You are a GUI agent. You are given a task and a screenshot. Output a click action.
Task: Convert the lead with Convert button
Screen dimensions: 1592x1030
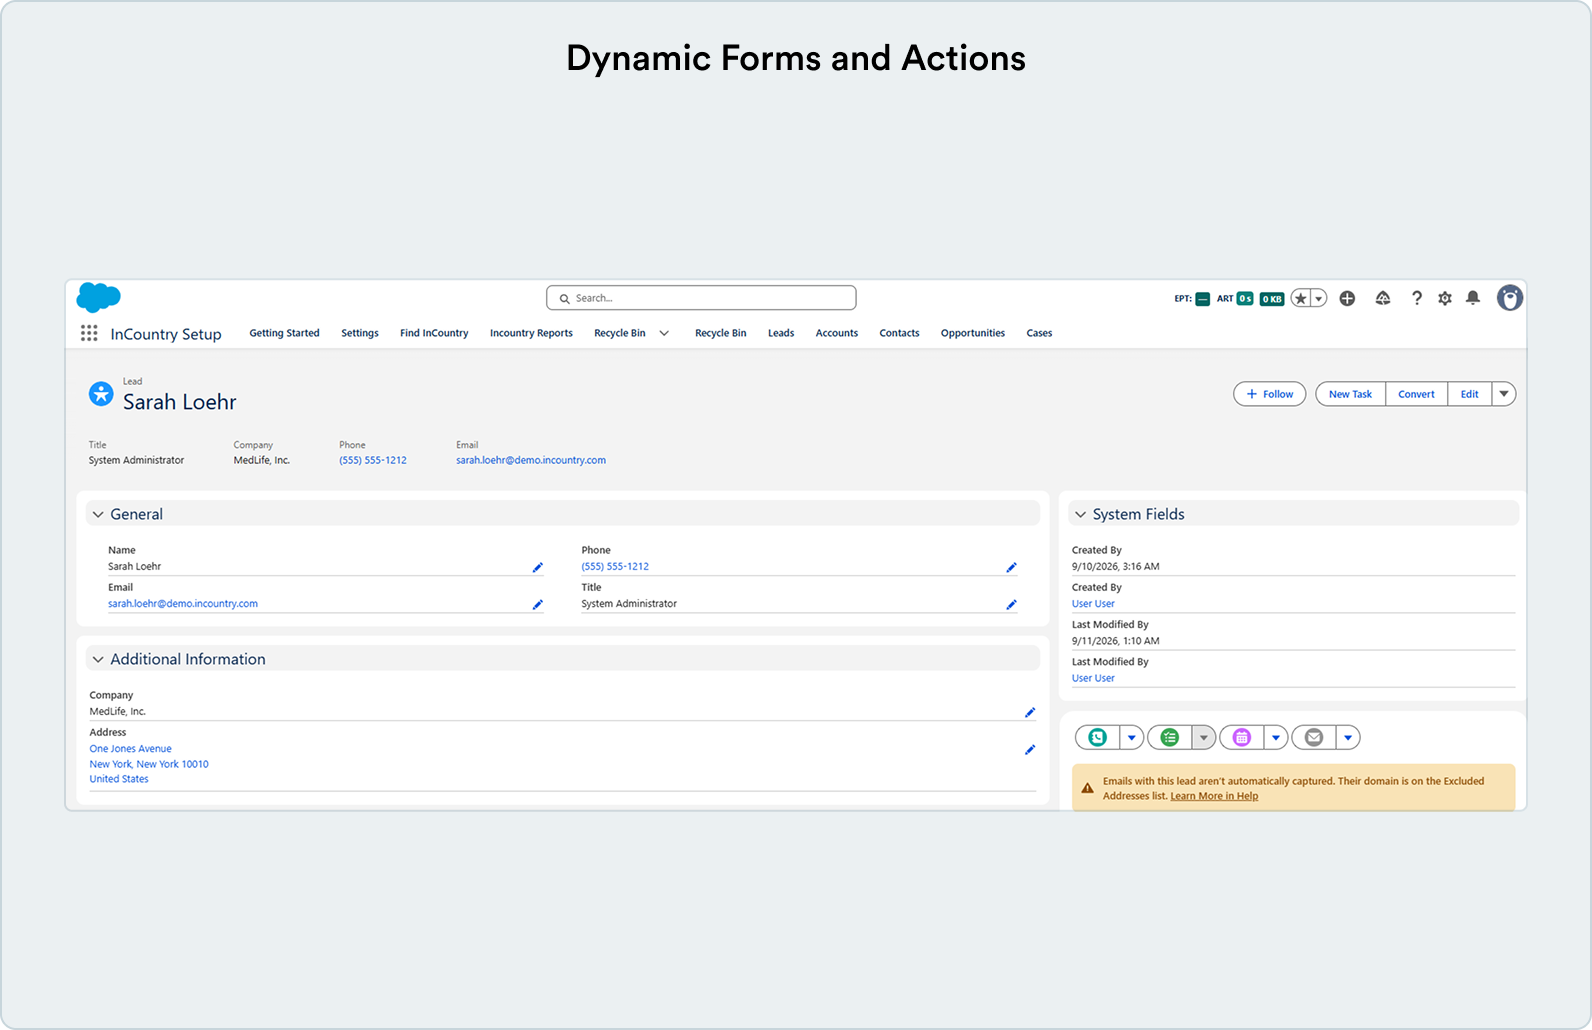1416,394
